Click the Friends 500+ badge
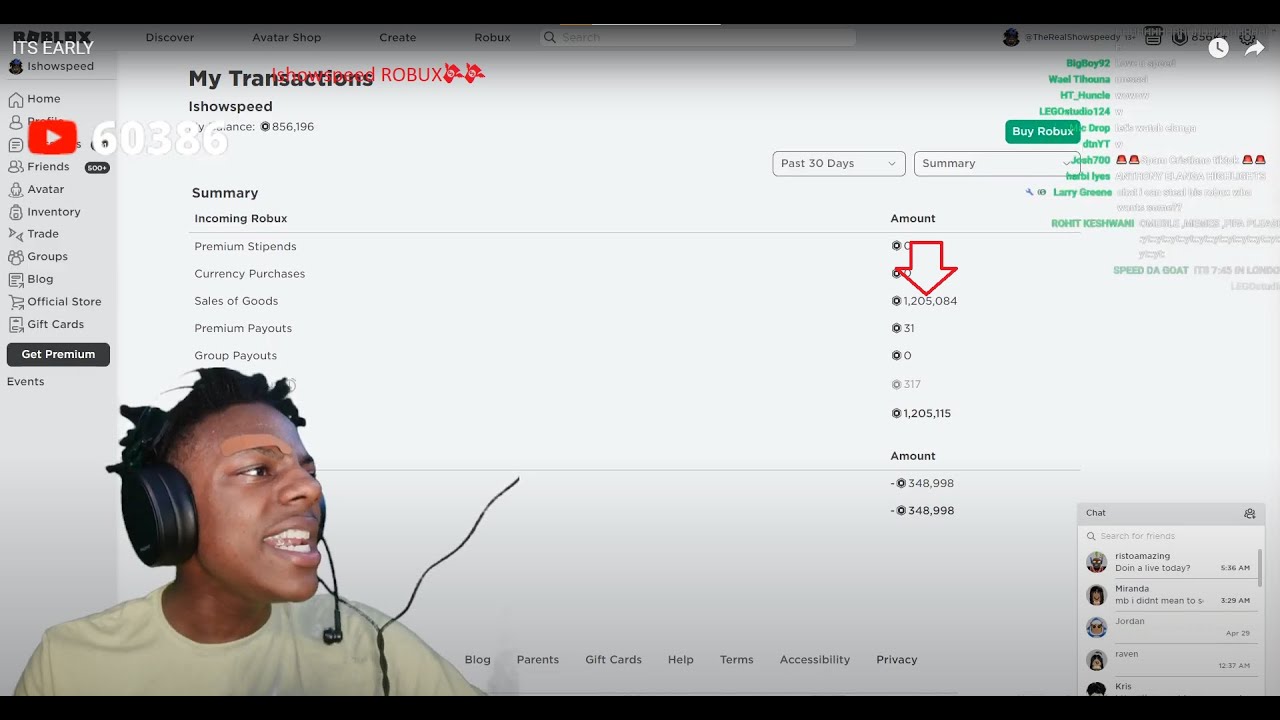The width and height of the screenshot is (1280, 720). [x=97, y=168]
